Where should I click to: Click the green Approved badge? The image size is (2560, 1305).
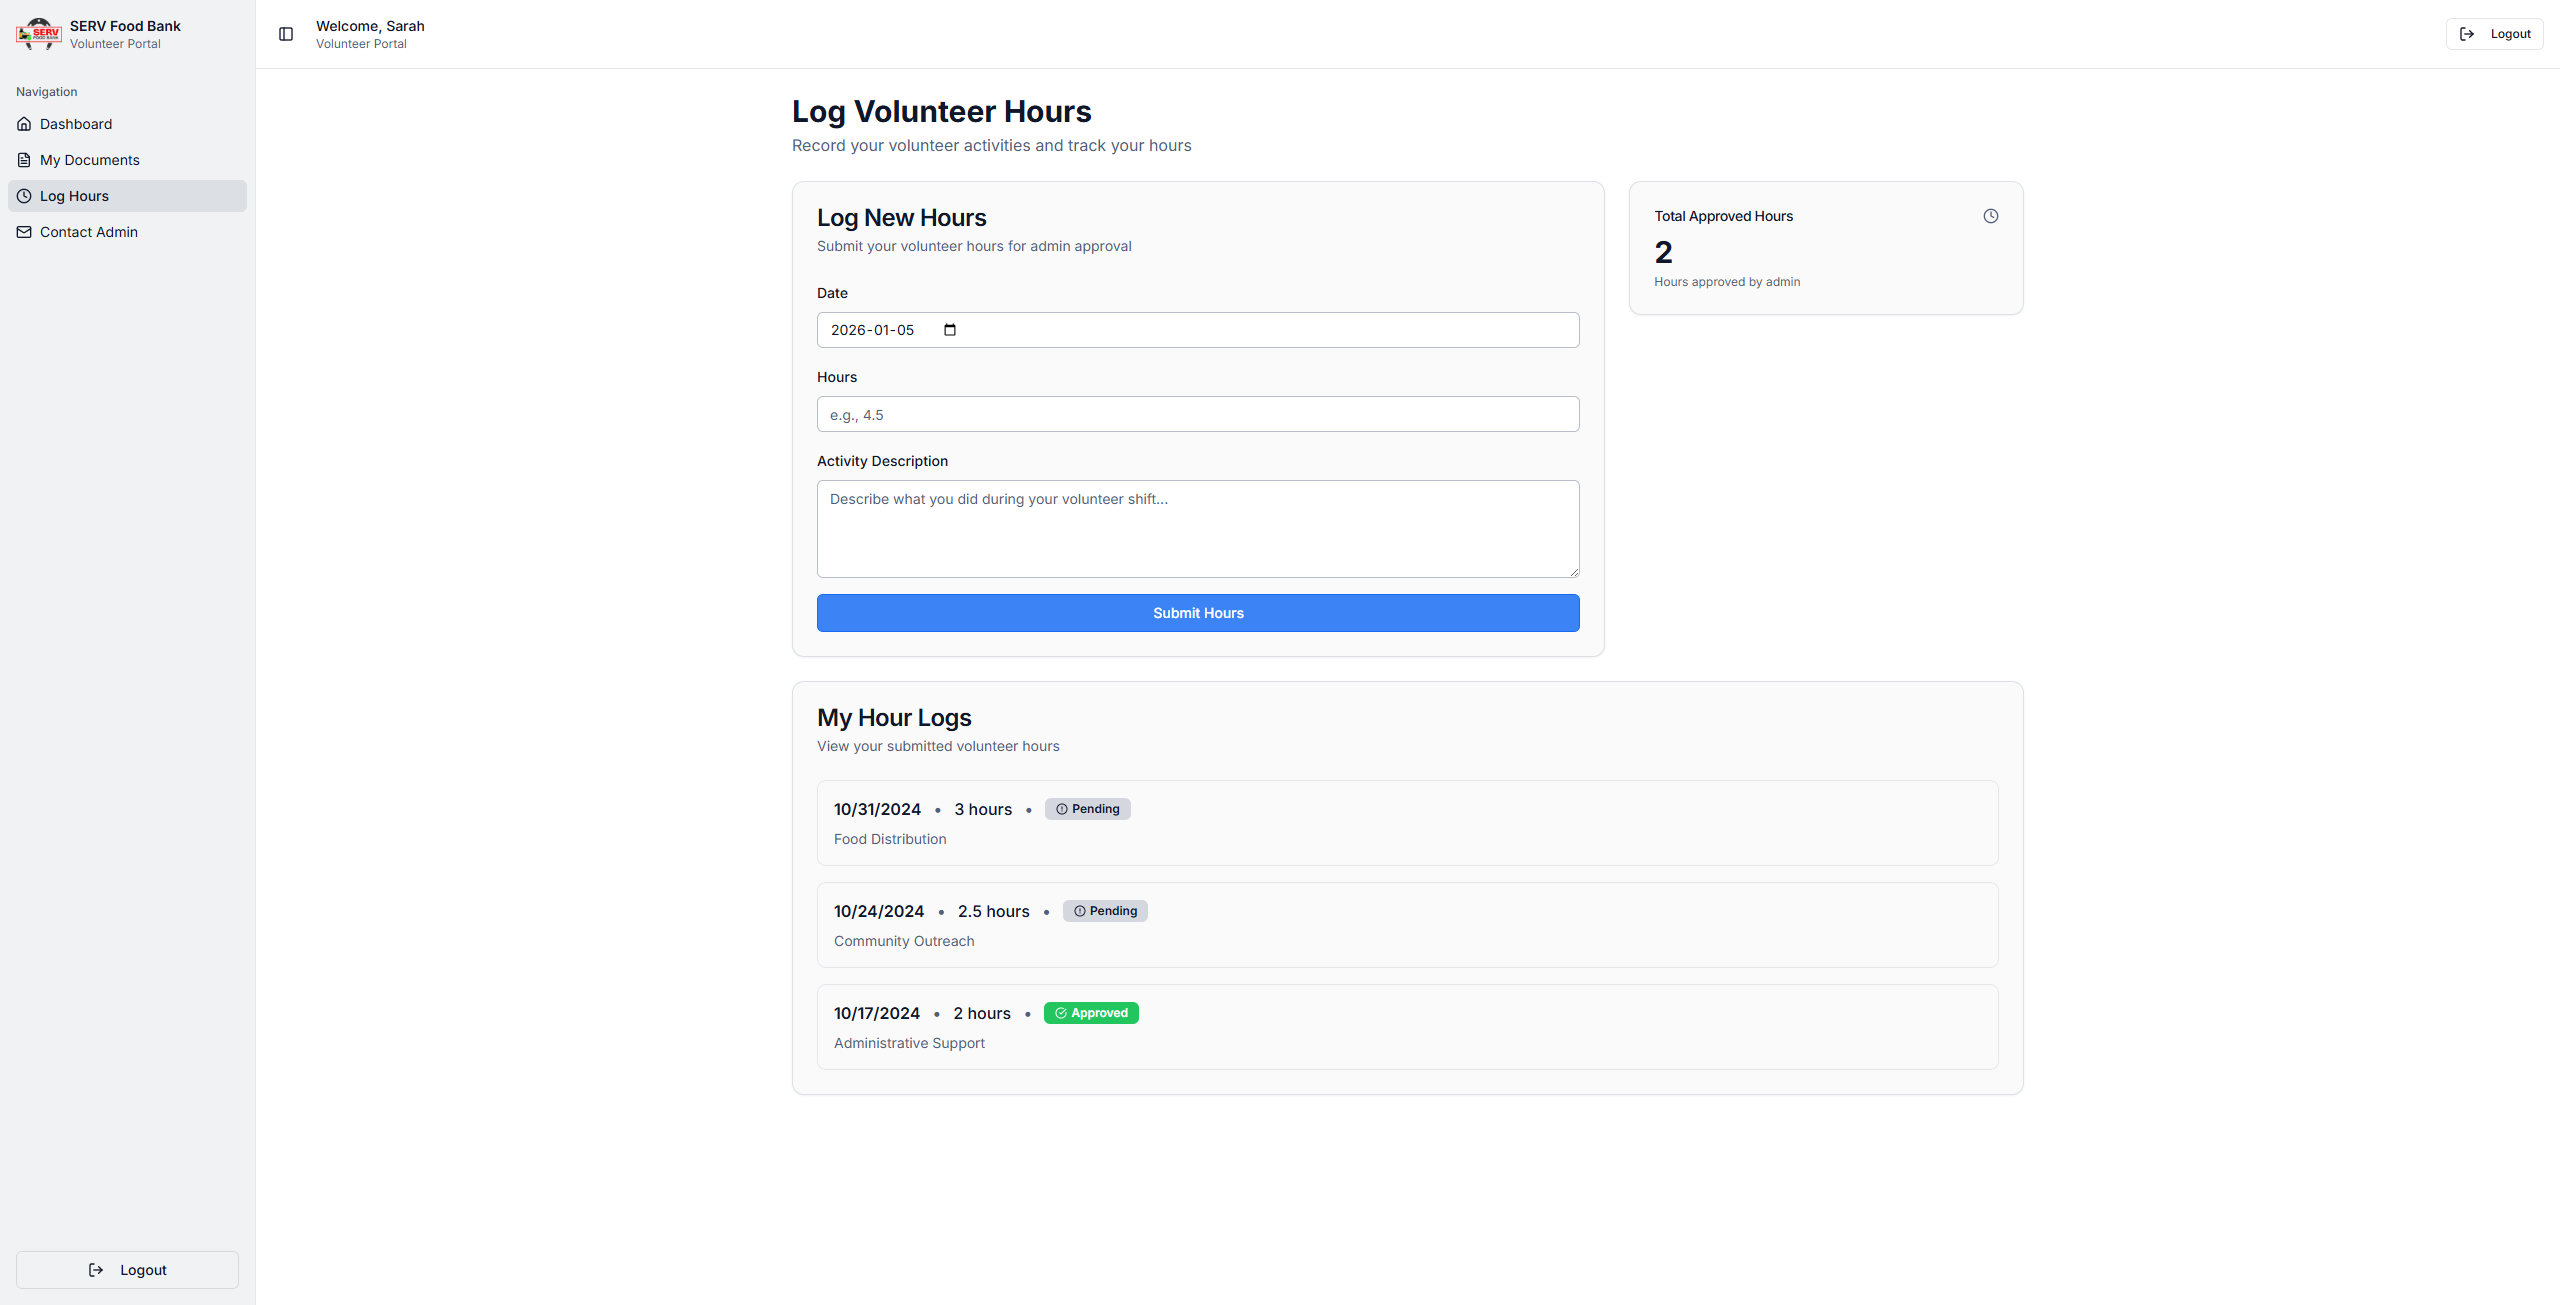1091,1013
